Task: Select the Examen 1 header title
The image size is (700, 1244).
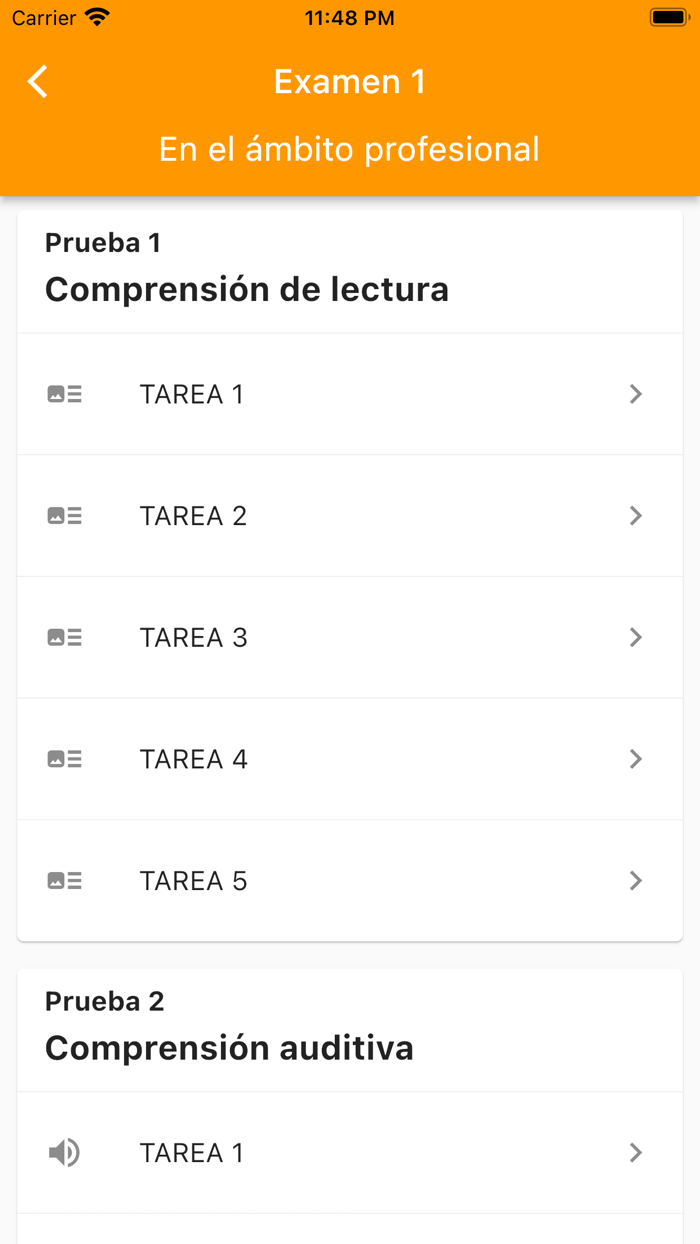Action: coord(349,81)
